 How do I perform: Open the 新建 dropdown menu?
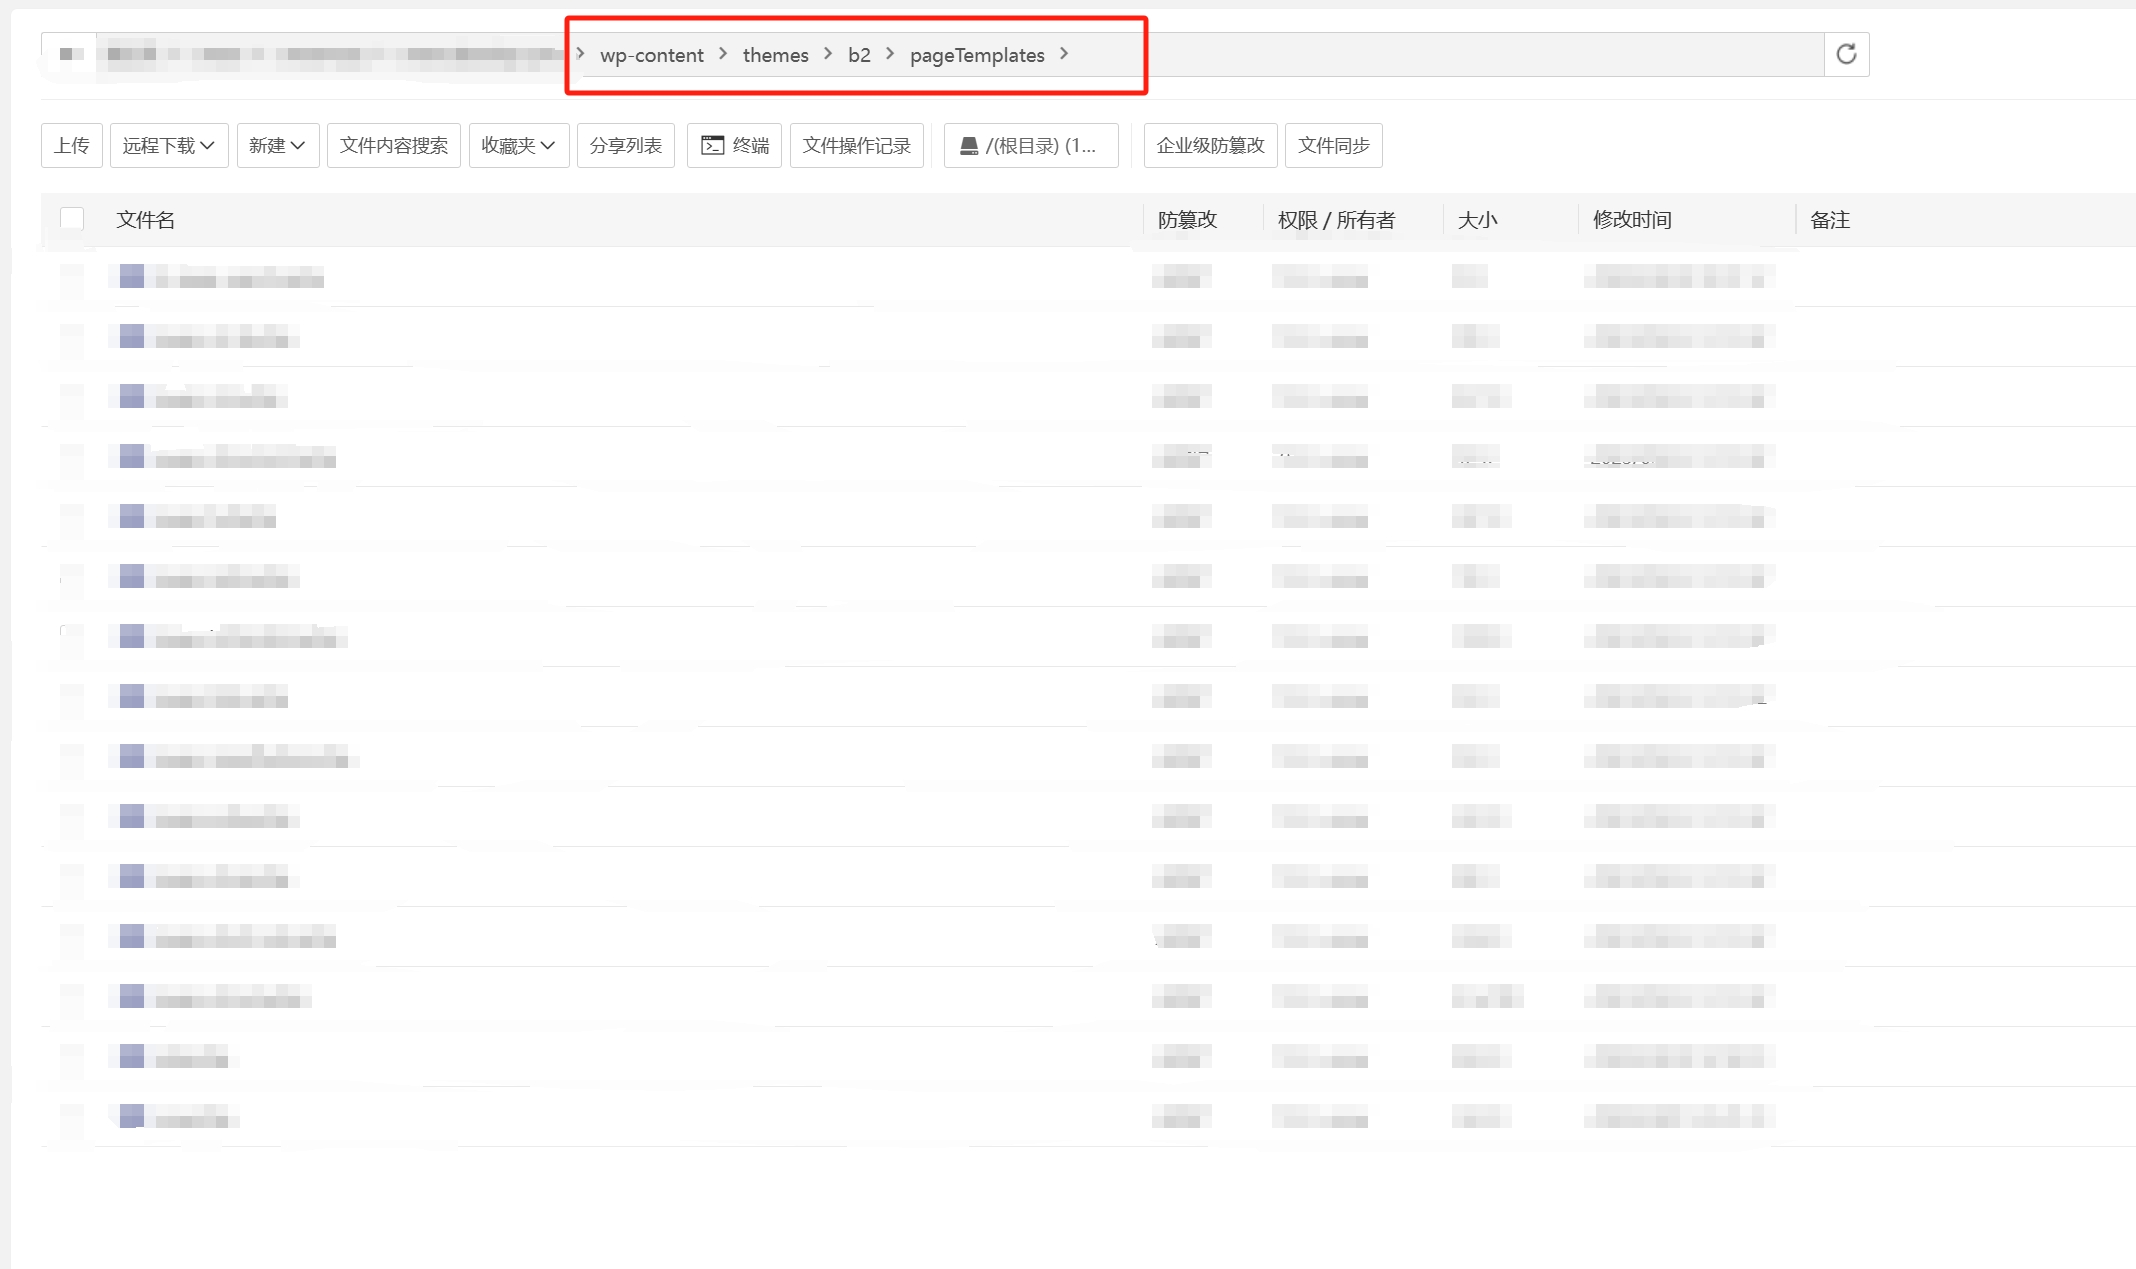click(x=277, y=146)
